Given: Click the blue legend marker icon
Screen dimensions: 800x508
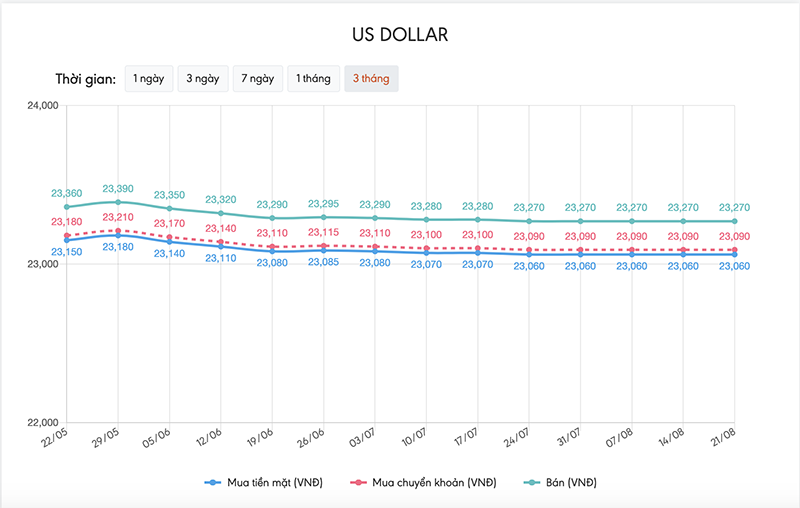Looking at the screenshot, I should (x=213, y=482).
